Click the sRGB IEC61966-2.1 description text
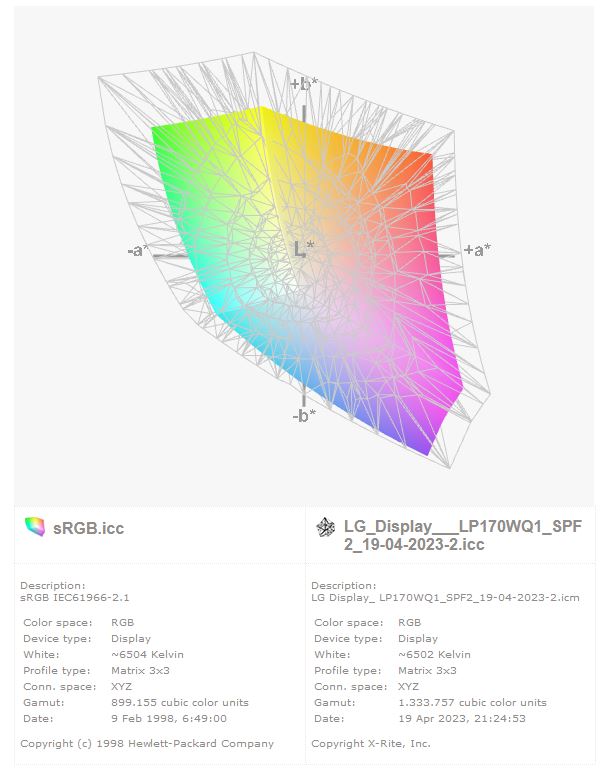 pos(75,597)
